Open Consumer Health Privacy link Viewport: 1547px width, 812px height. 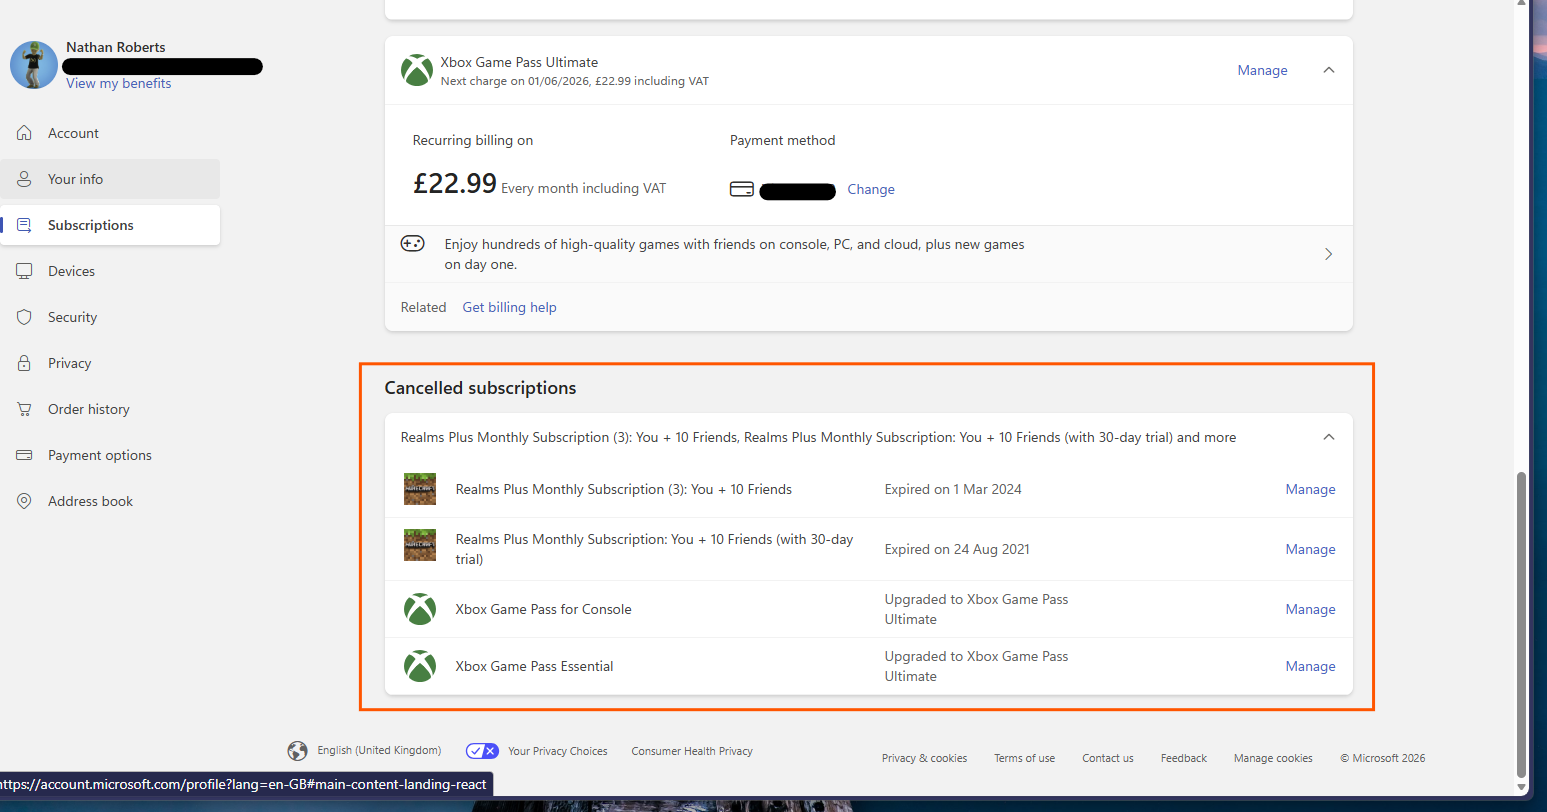coord(692,751)
